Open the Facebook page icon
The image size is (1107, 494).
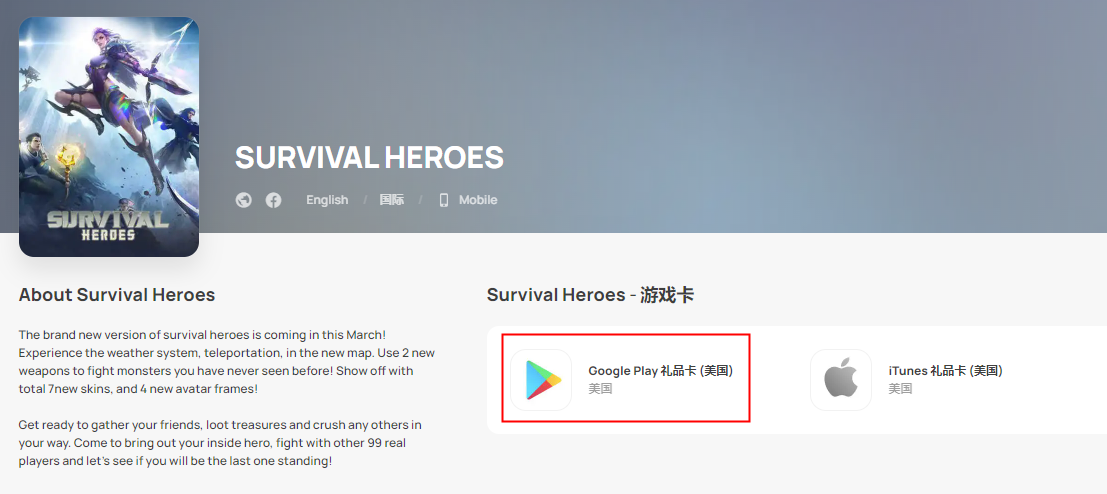click(273, 200)
